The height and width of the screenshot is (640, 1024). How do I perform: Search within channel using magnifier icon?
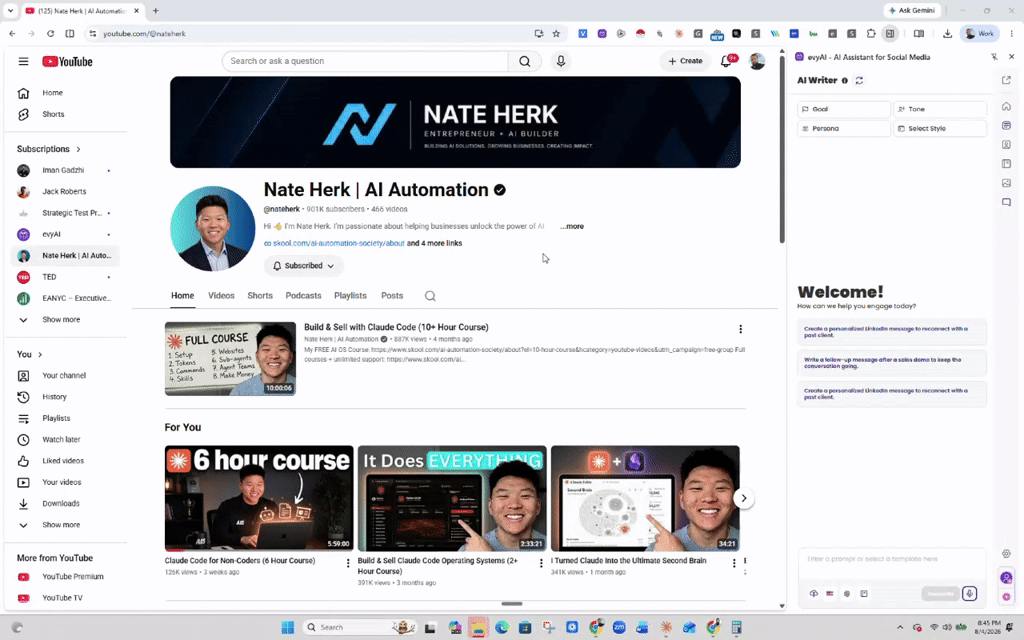tap(430, 296)
